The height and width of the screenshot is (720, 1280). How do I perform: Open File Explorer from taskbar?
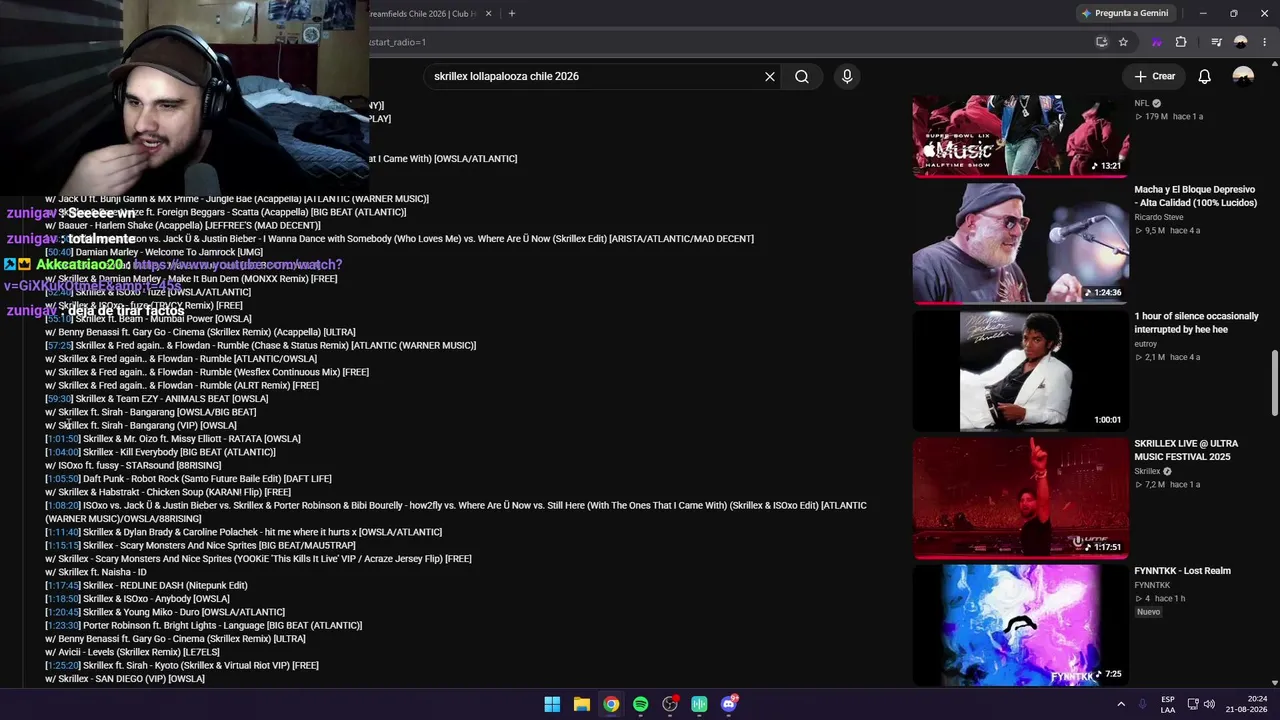click(x=581, y=704)
